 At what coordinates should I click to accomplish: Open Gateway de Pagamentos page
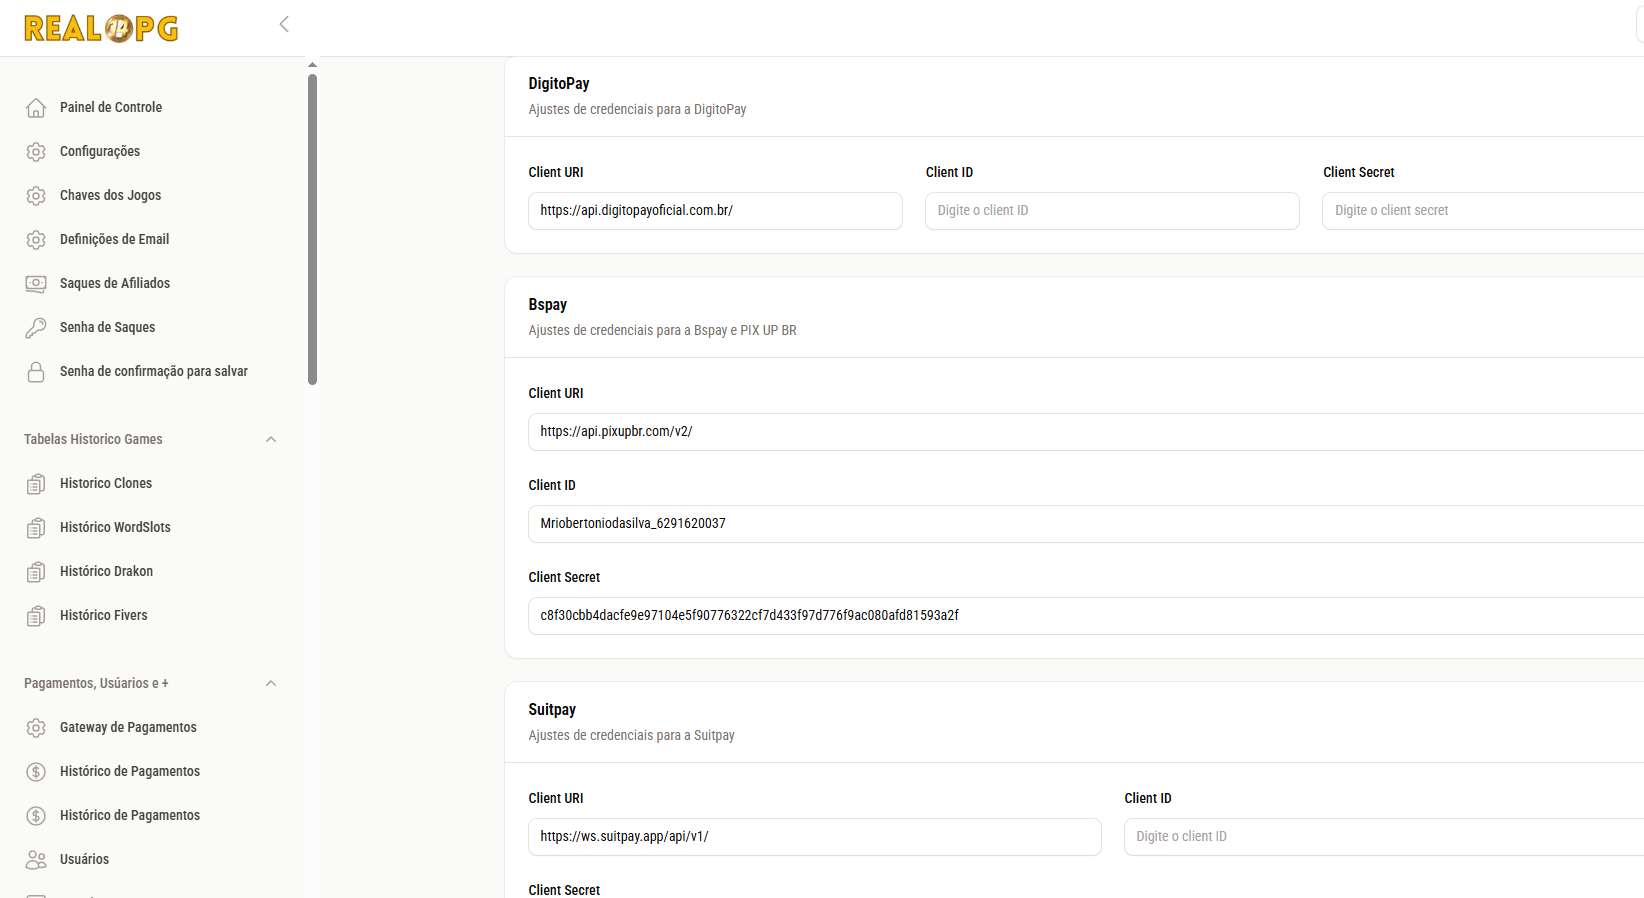coord(128,728)
